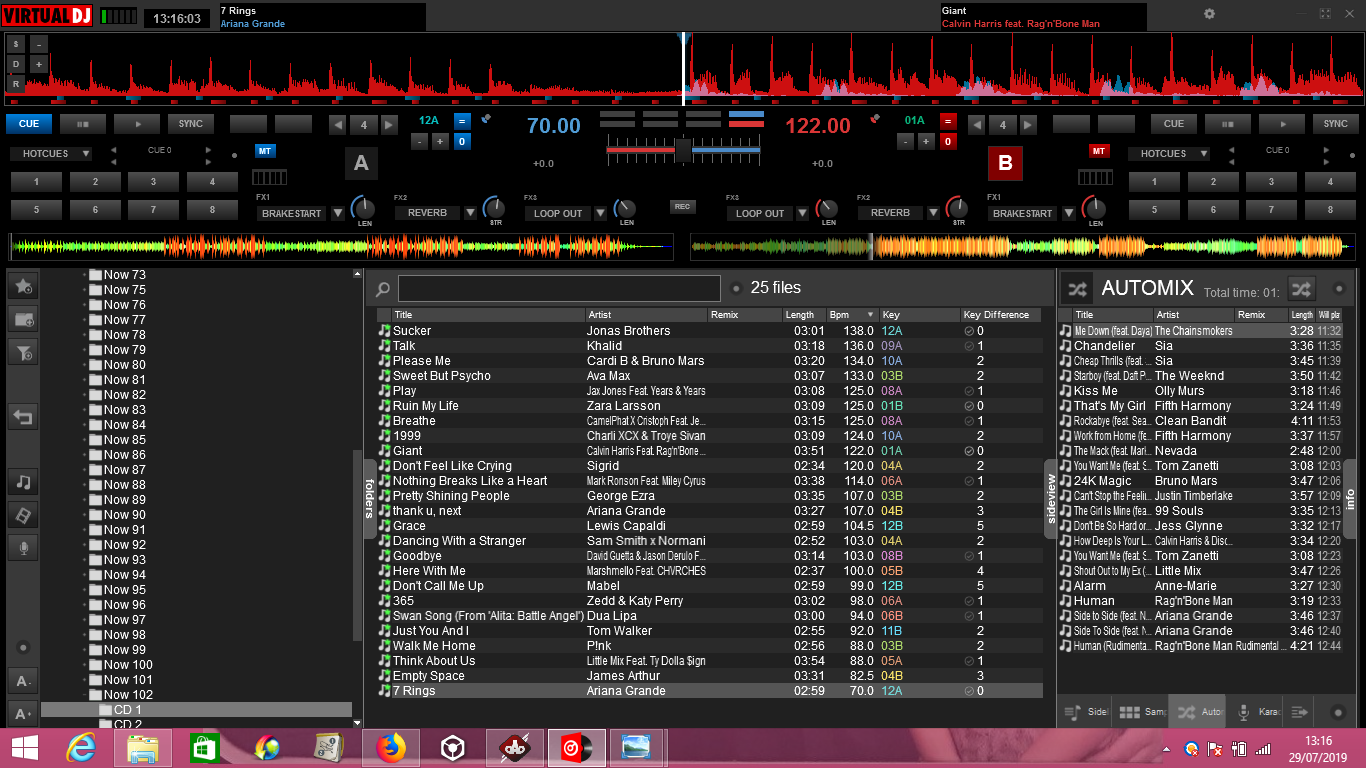Screen dimensions: 1366x768
Task: Click the search magnifier icon
Action: click(382, 290)
